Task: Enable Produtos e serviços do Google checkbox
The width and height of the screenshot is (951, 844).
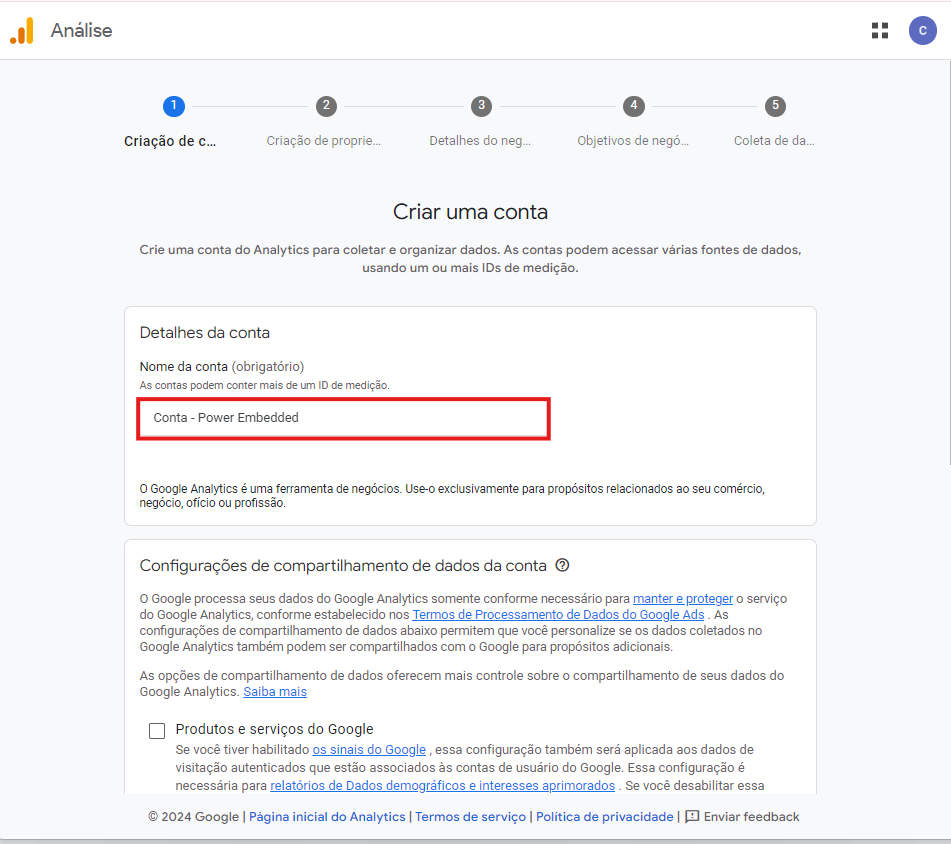Action: tap(157, 731)
